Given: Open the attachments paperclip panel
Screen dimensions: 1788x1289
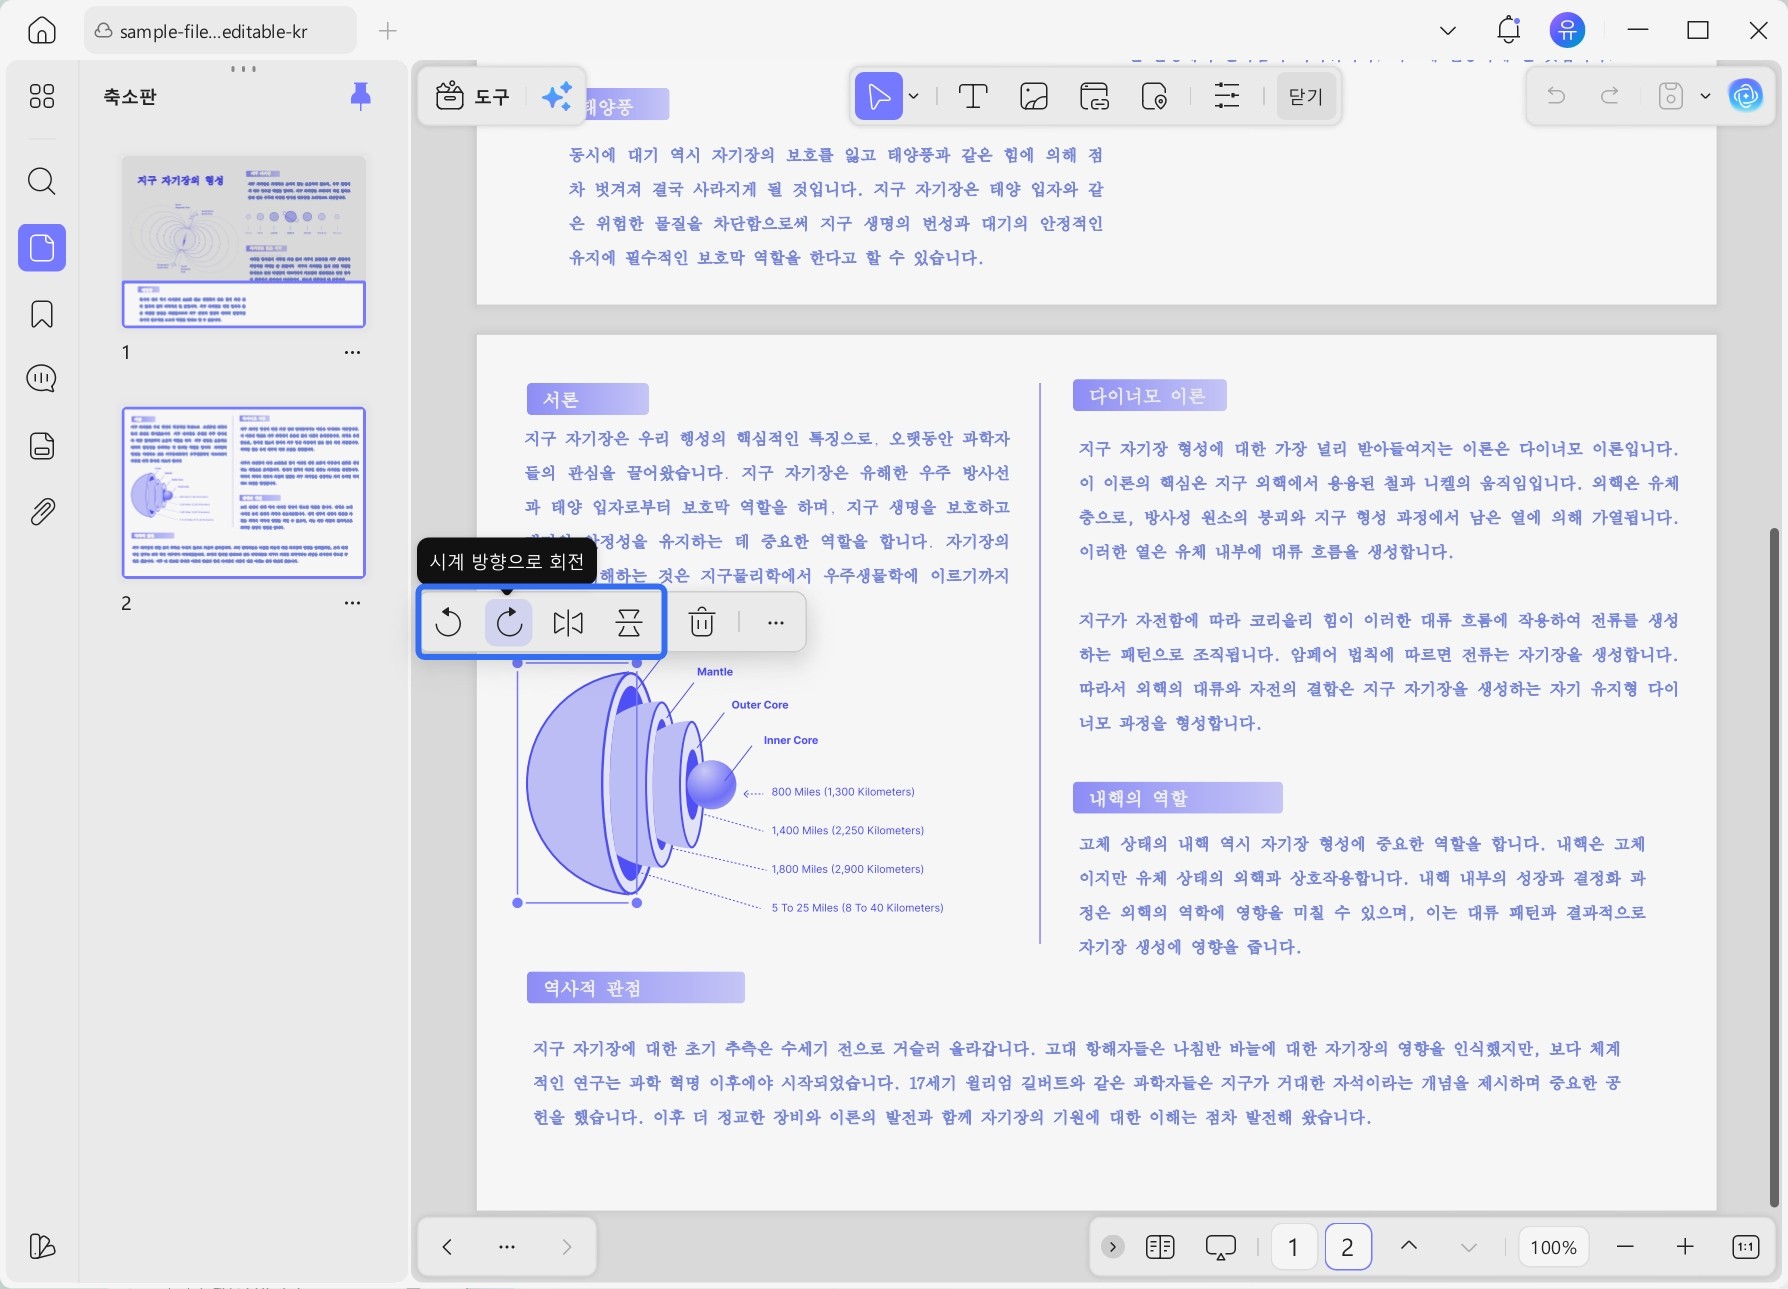Looking at the screenshot, I should point(42,512).
